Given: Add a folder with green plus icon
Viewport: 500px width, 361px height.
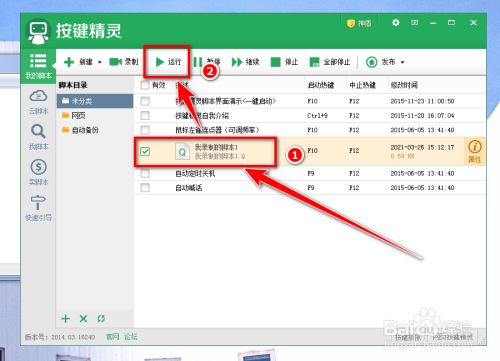Looking at the screenshot, I should (65, 319).
